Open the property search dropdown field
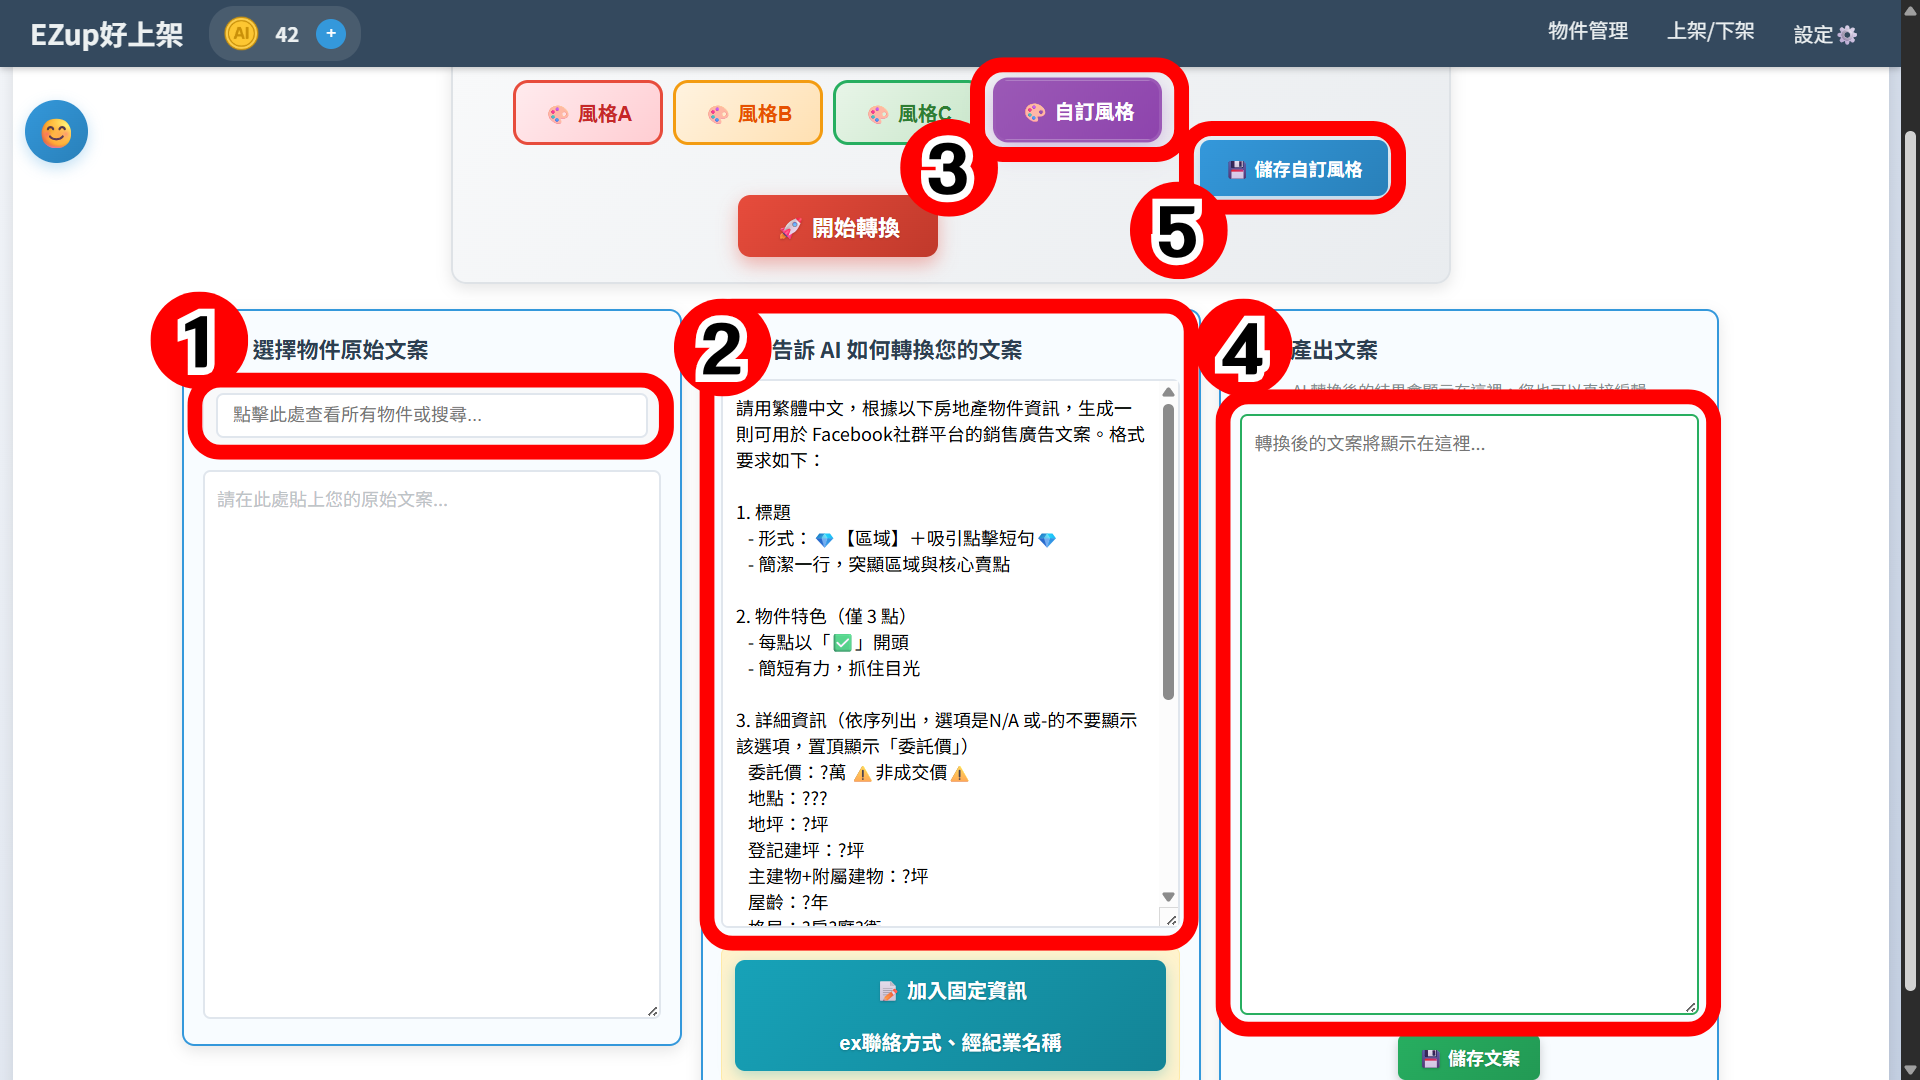1920x1080 pixels. 432,415
